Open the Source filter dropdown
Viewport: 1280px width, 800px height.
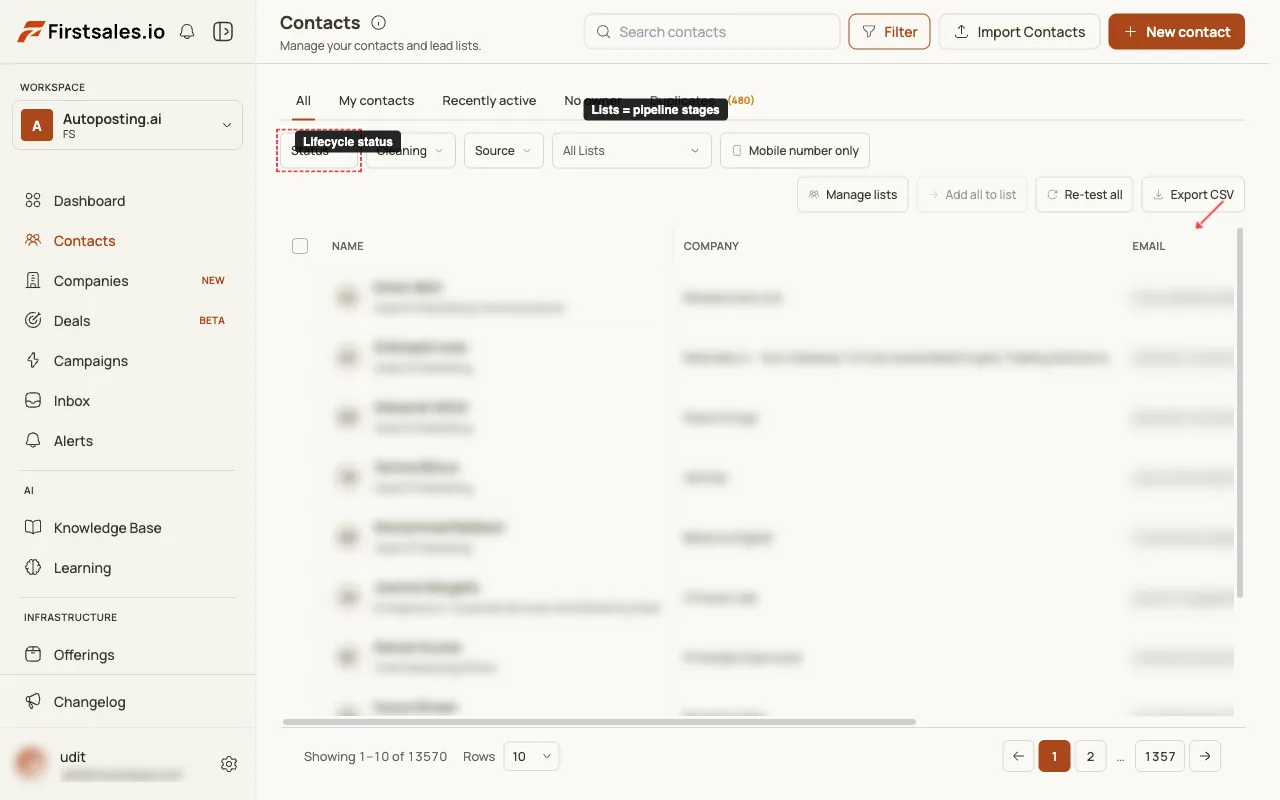pyautogui.click(x=503, y=151)
